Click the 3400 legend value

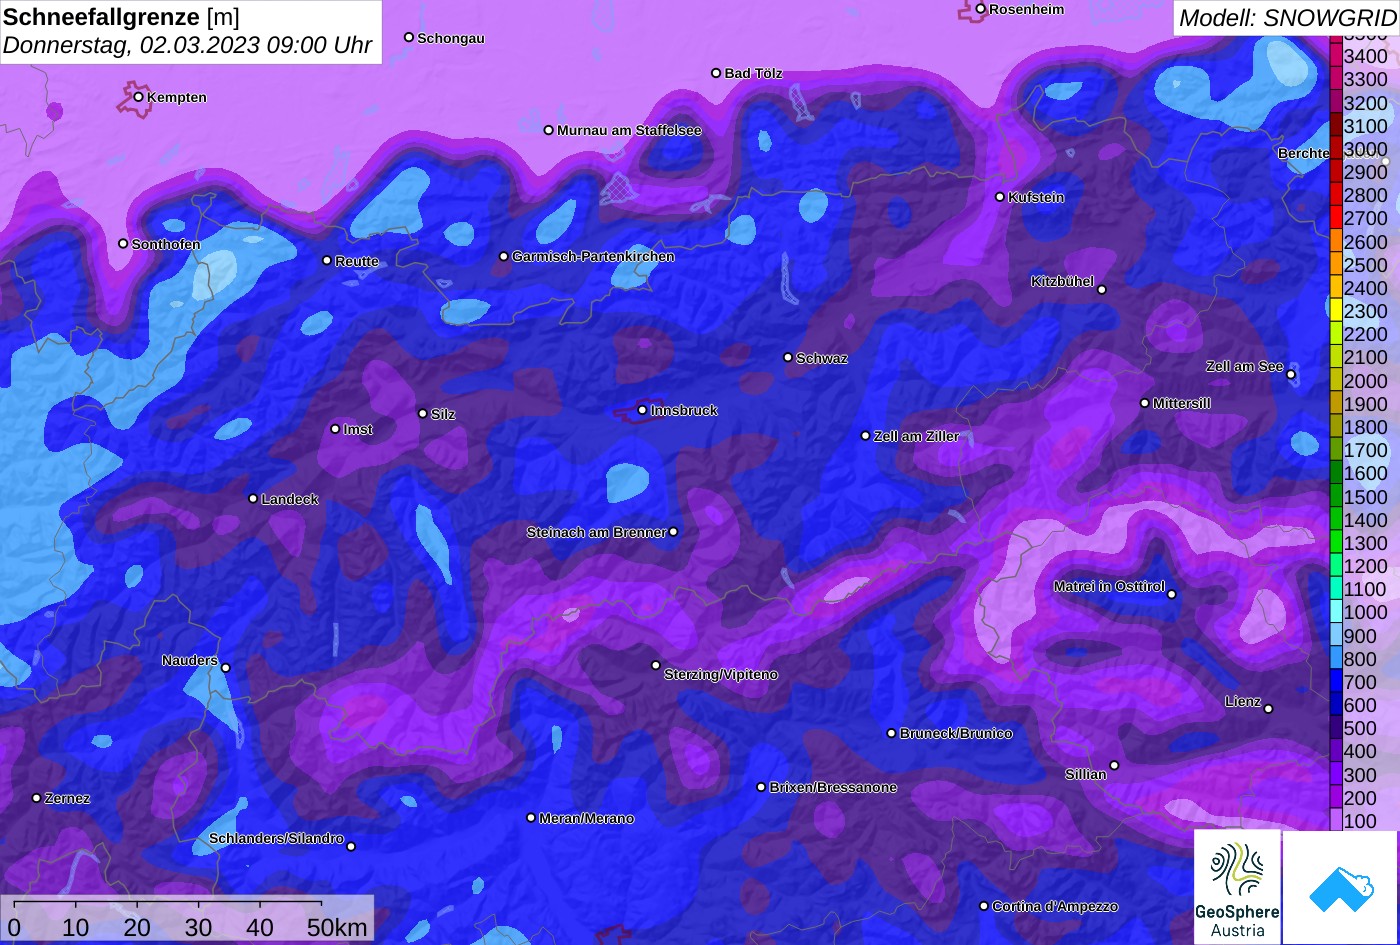pyautogui.click(x=1366, y=57)
